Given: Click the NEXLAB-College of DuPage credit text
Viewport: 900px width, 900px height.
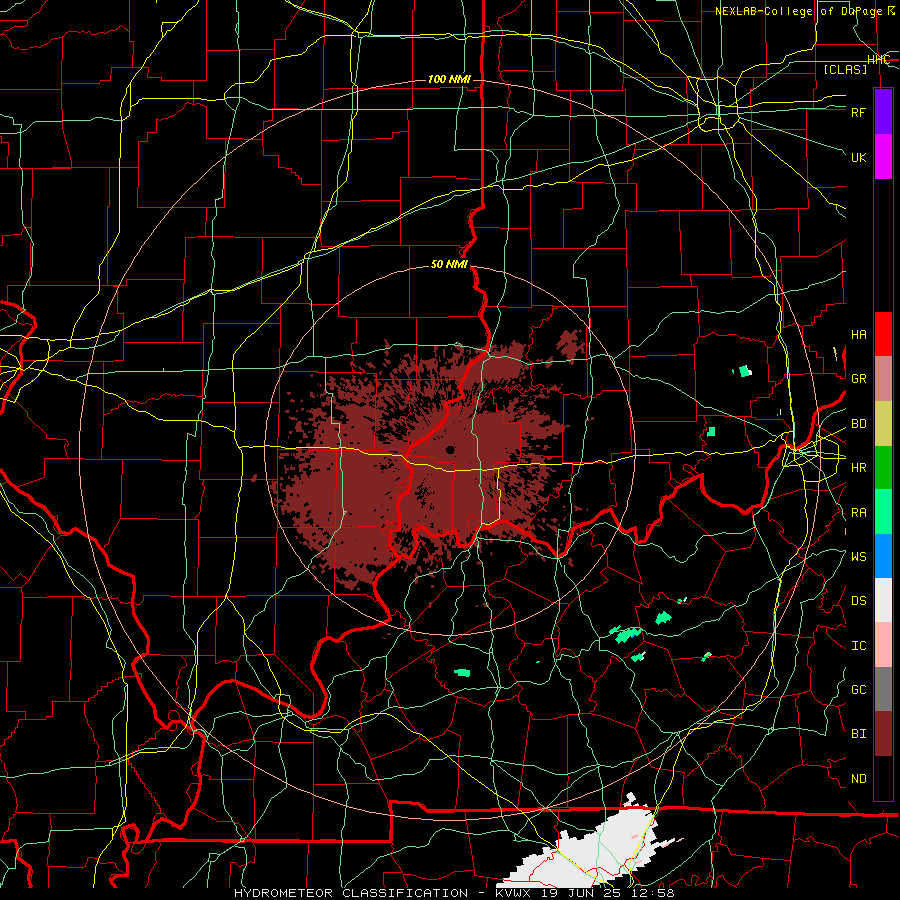Looking at the screenshot, I should click(805, 11).
